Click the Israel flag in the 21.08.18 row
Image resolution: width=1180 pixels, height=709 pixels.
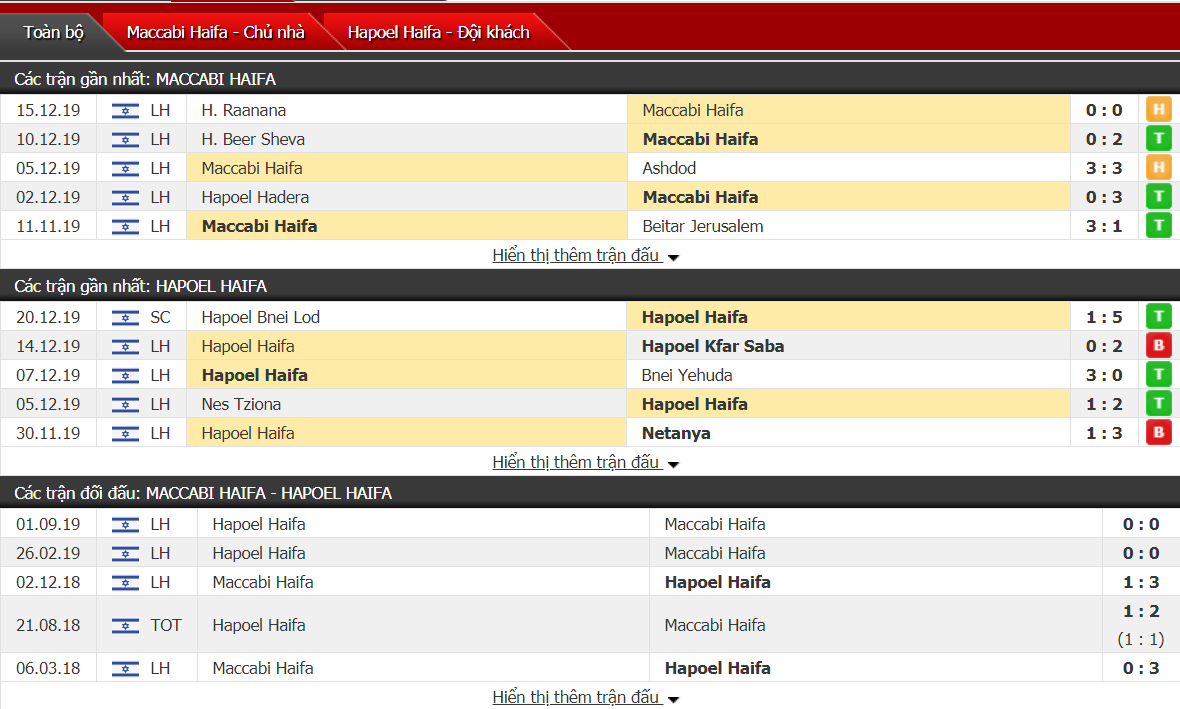125,625
